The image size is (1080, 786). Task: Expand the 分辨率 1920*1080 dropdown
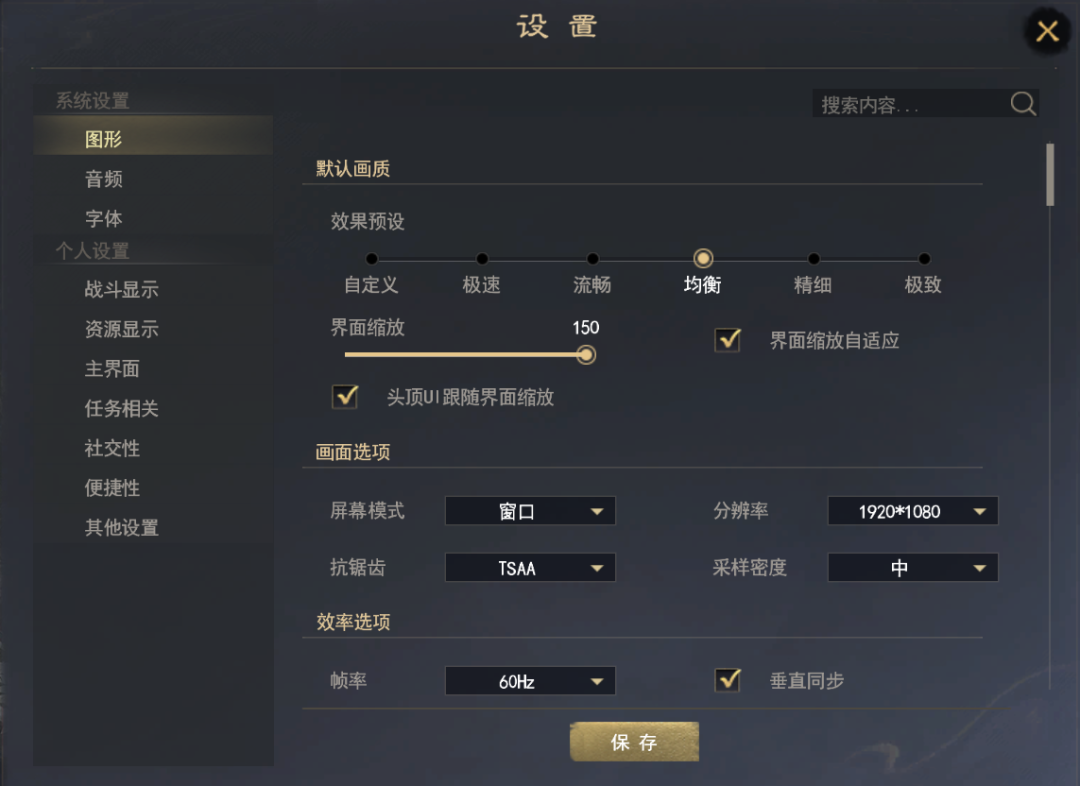click(x=912, y=511)
